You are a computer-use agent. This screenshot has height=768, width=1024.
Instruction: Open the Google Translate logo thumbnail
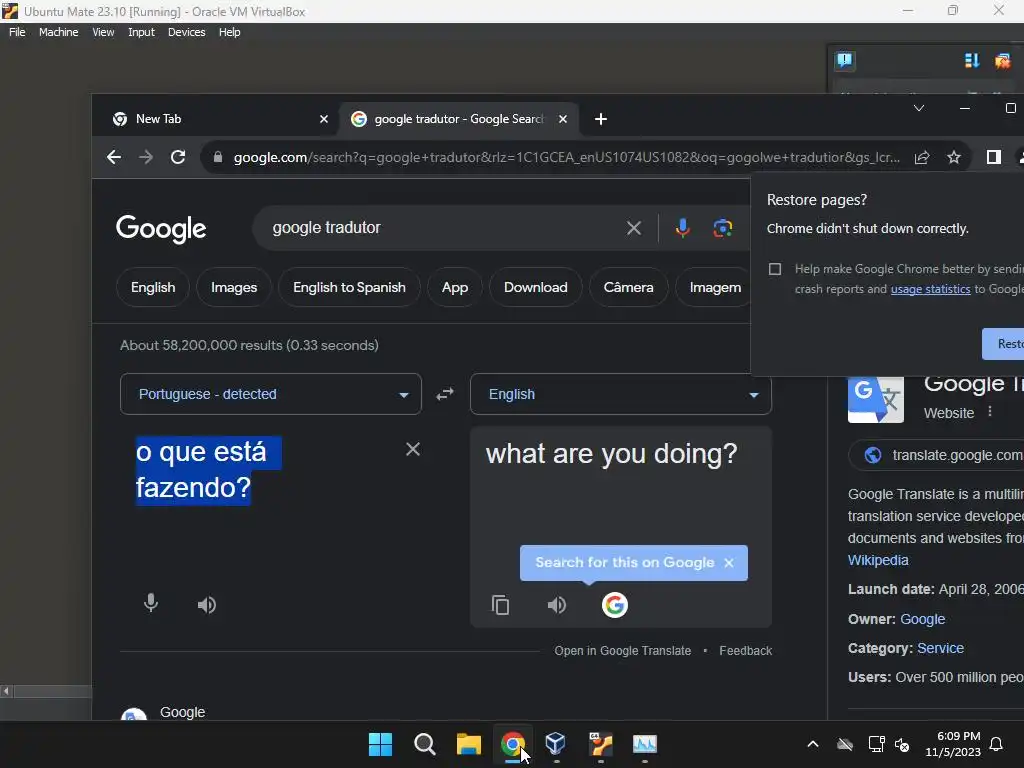(876, 399)
